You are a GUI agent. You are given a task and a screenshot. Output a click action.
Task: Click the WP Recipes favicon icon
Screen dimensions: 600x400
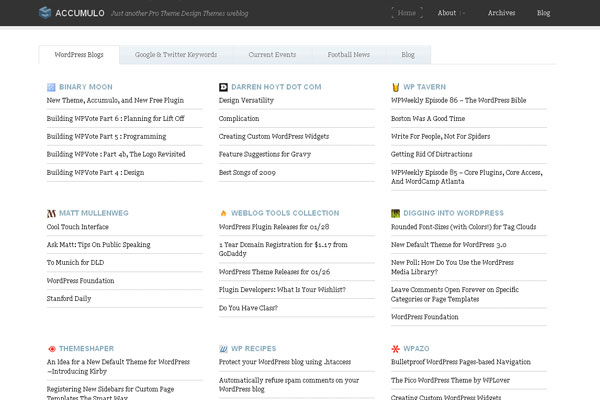tap(223, 349)
